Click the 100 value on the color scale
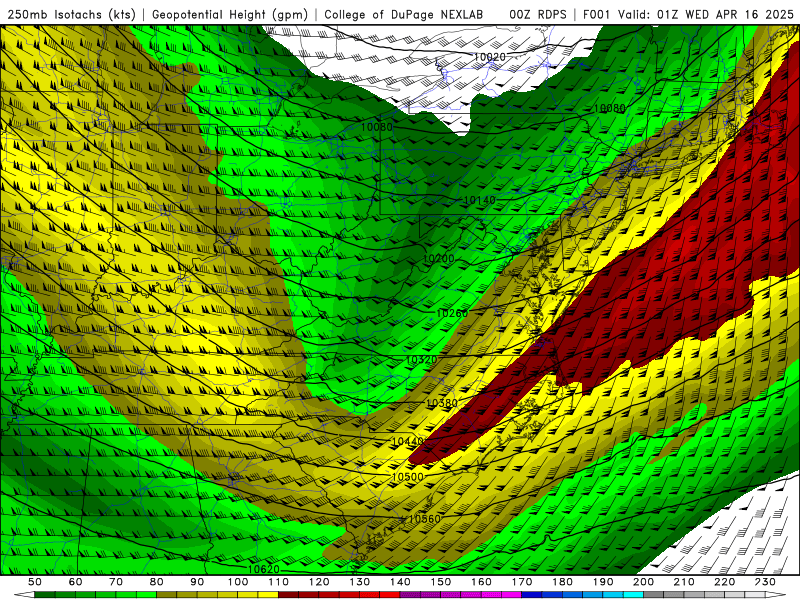 coord(238,582)
